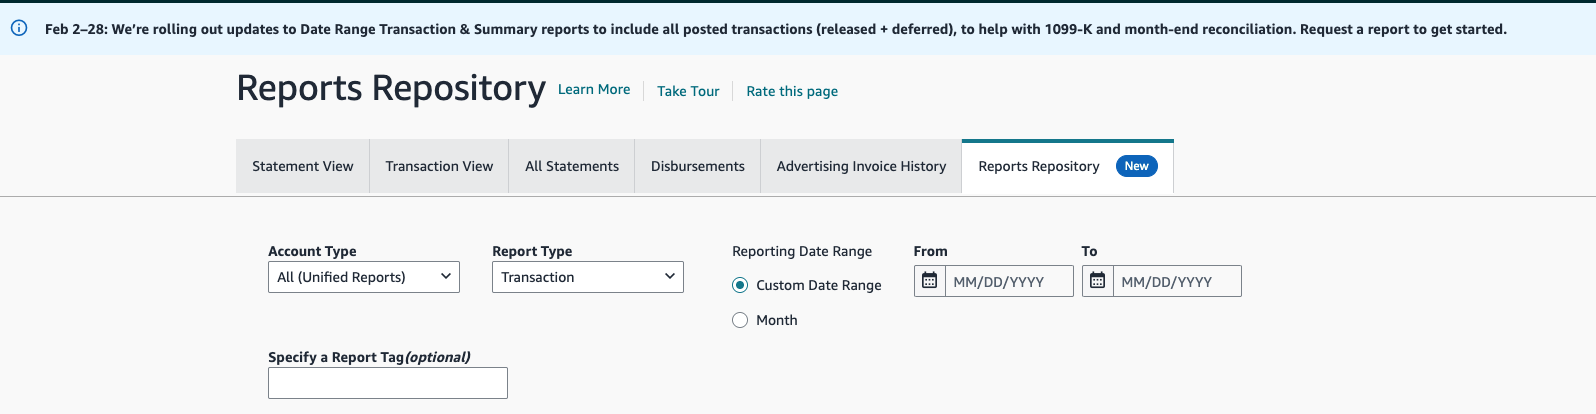
Task: Go to the Transaction View tab
Action: pyautogui.click(x=439, y=166)
